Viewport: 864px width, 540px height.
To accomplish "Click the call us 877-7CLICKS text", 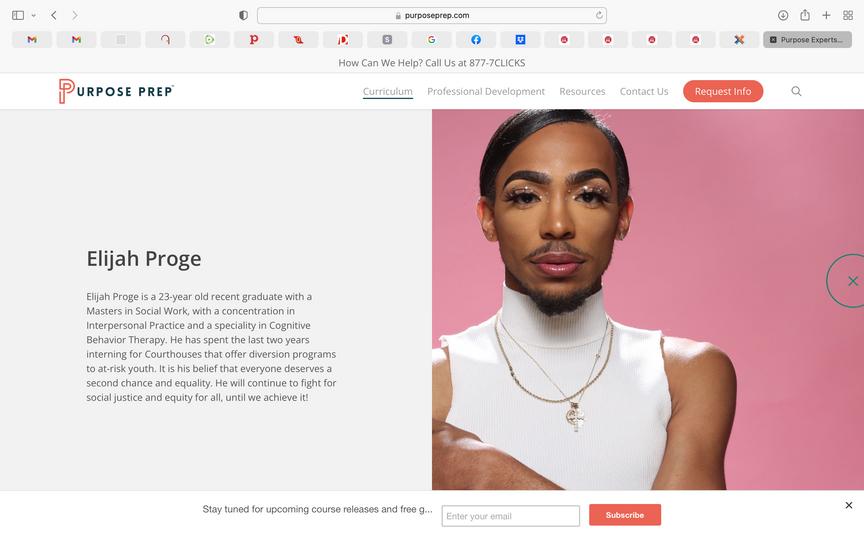I will tap(431, 63).
